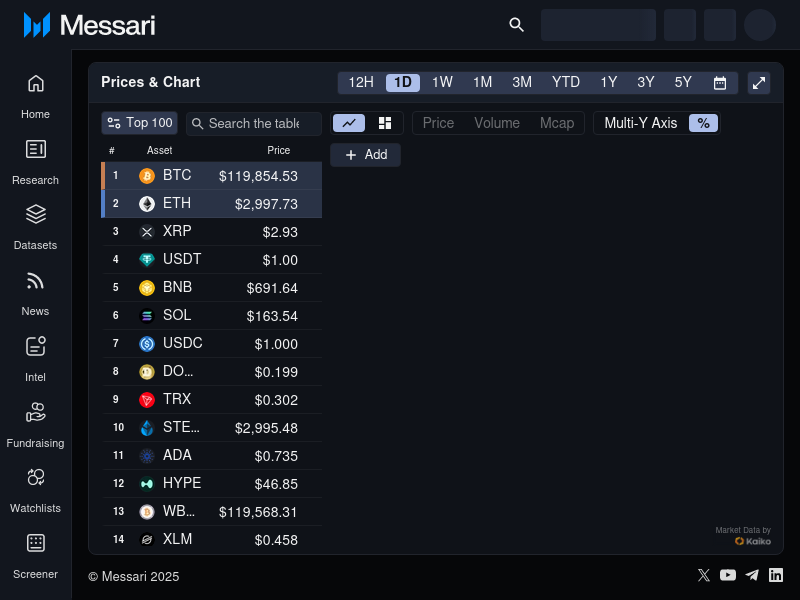This screenshot has height=600, width=800.
Task: Go to Home in sidebar
Action: coord(35,97)
